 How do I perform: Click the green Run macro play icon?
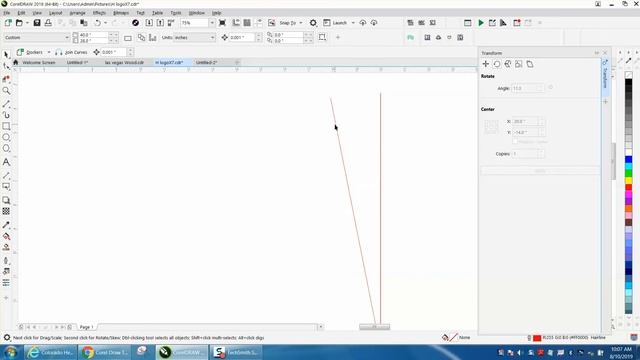pos(481,23)
